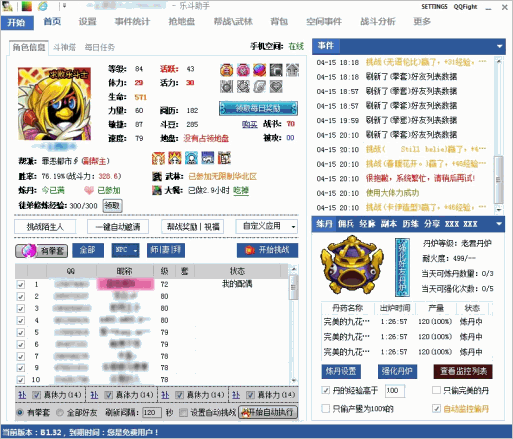The width and height of the screenshot is (513, 439).
Task: Click the 吃掉 link
Action: pyautogui.click(x=241, y=190)
